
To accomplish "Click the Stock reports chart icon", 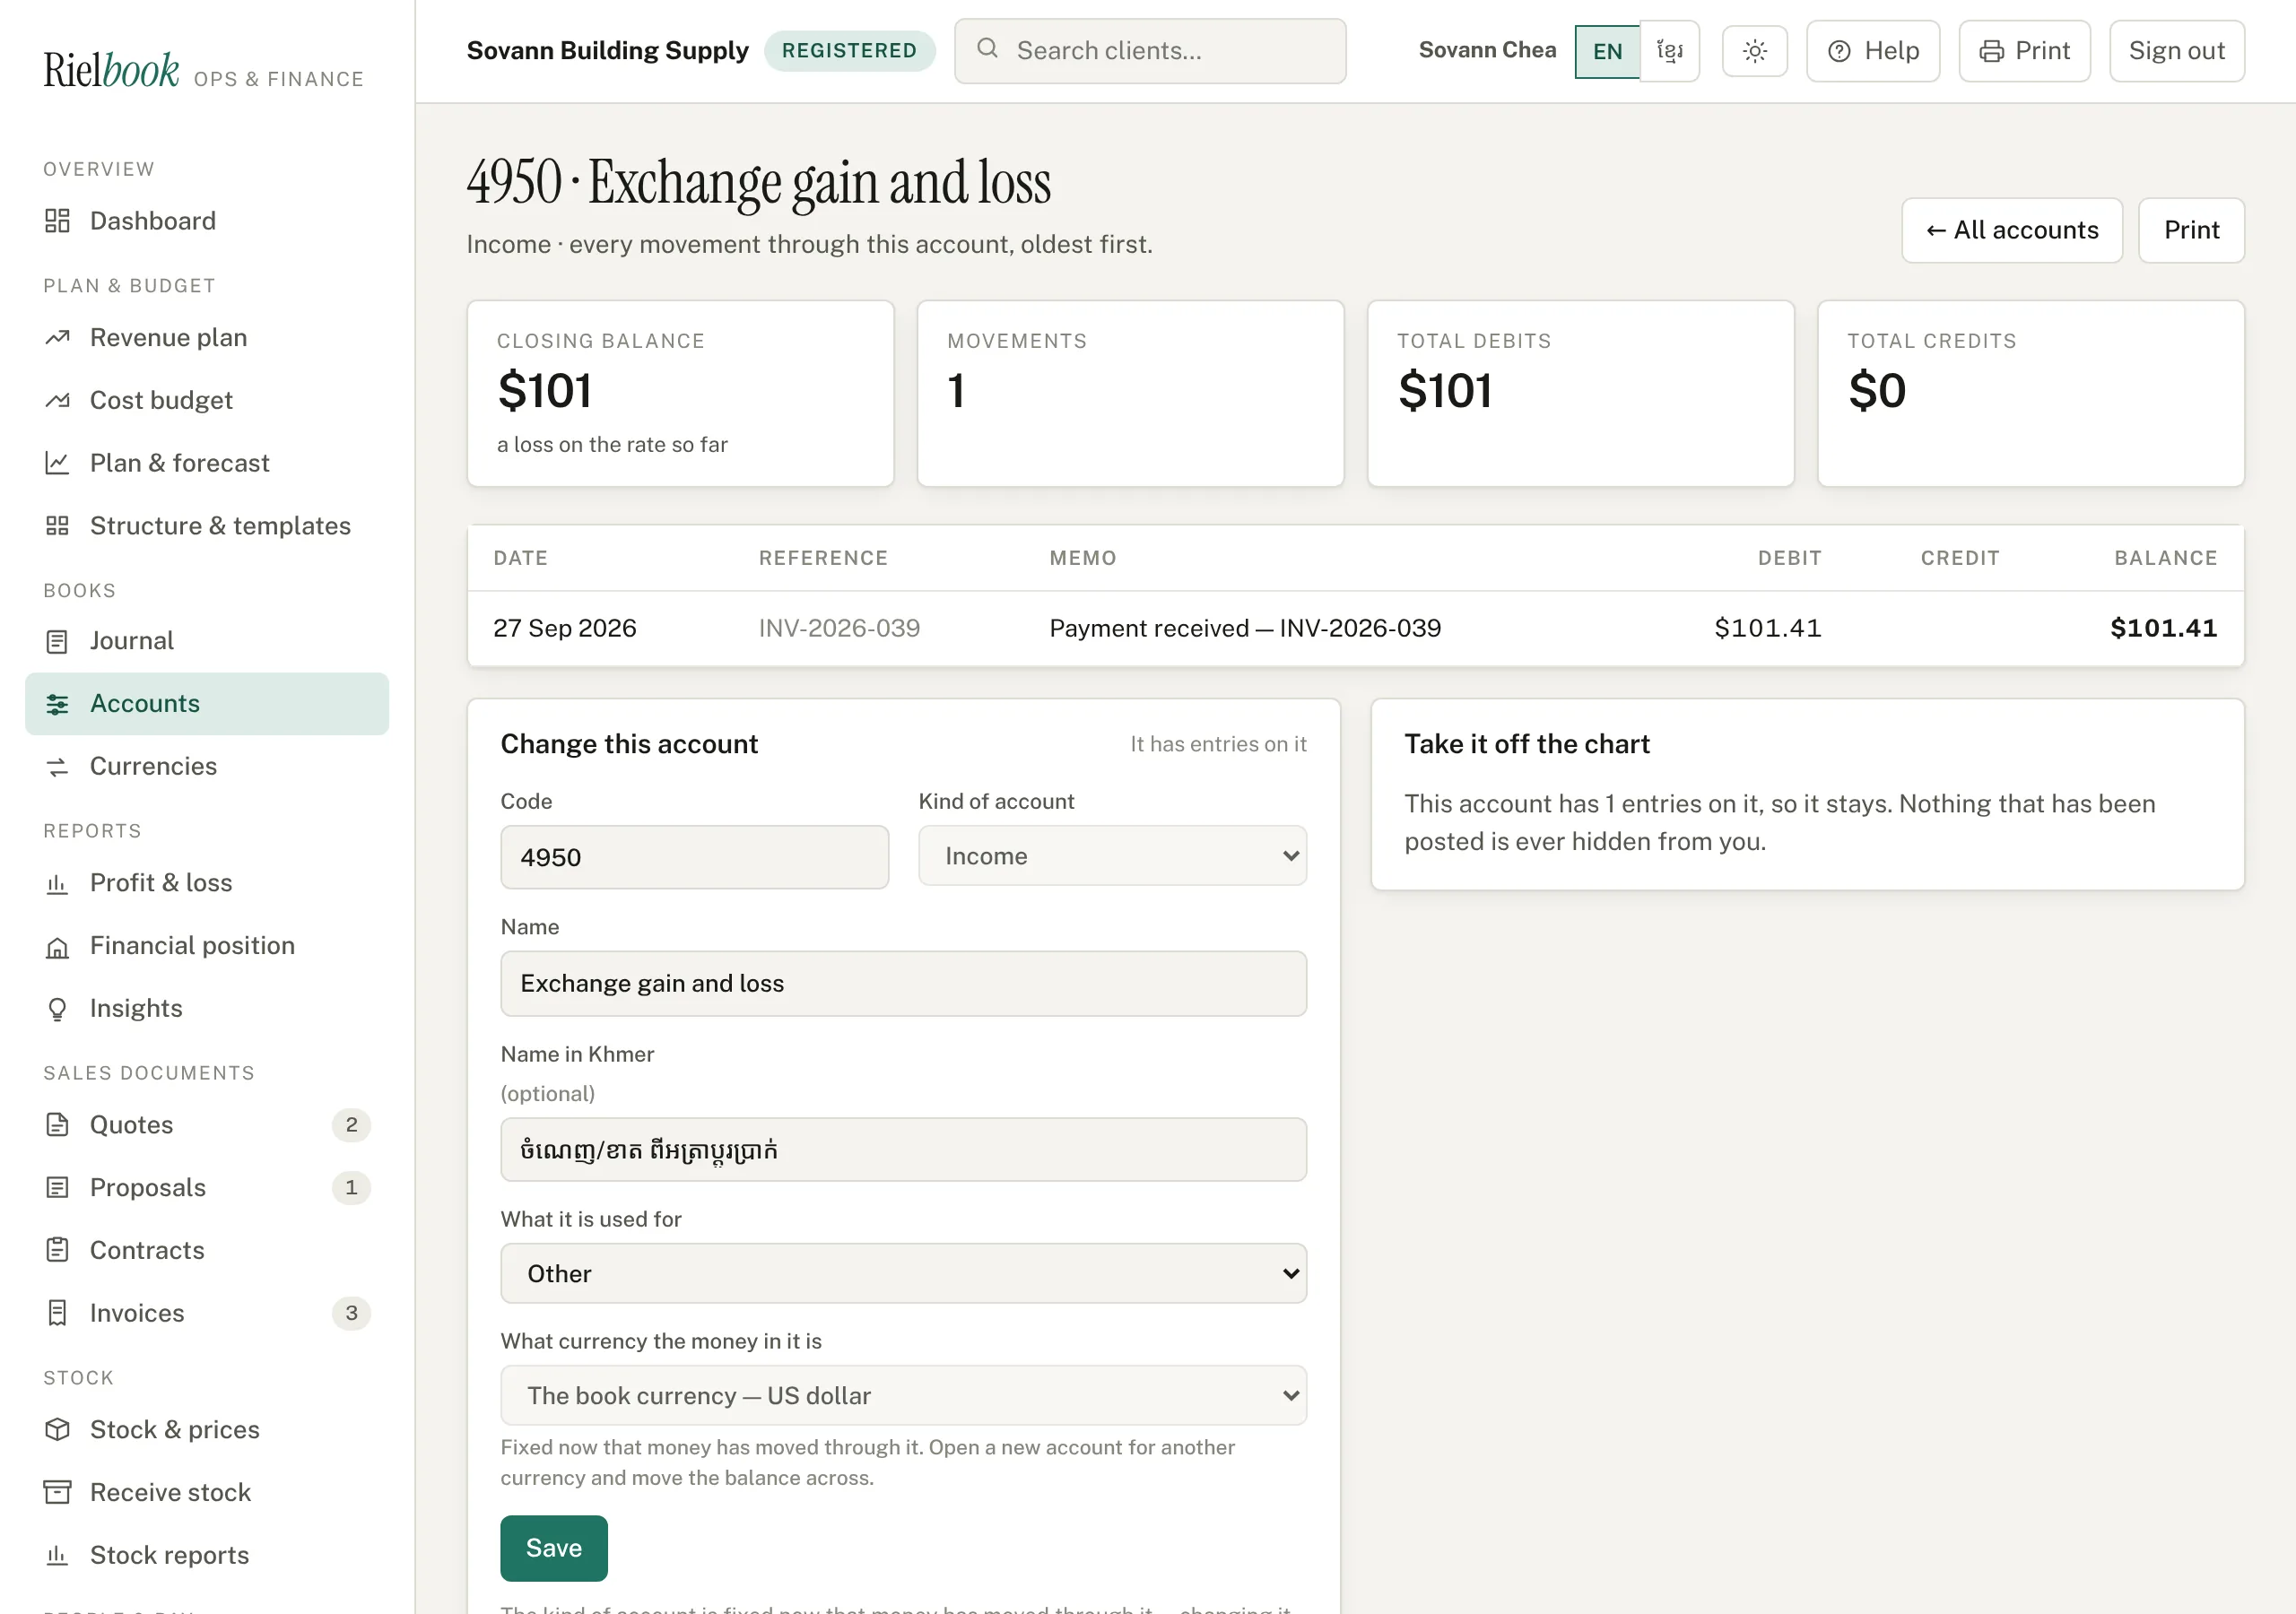I will (57, 1556).
